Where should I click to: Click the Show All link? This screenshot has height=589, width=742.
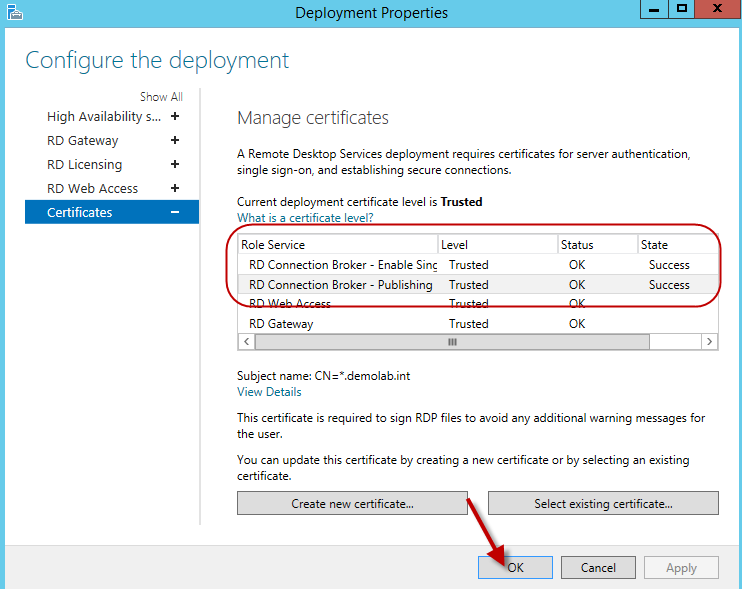[161, 97]
